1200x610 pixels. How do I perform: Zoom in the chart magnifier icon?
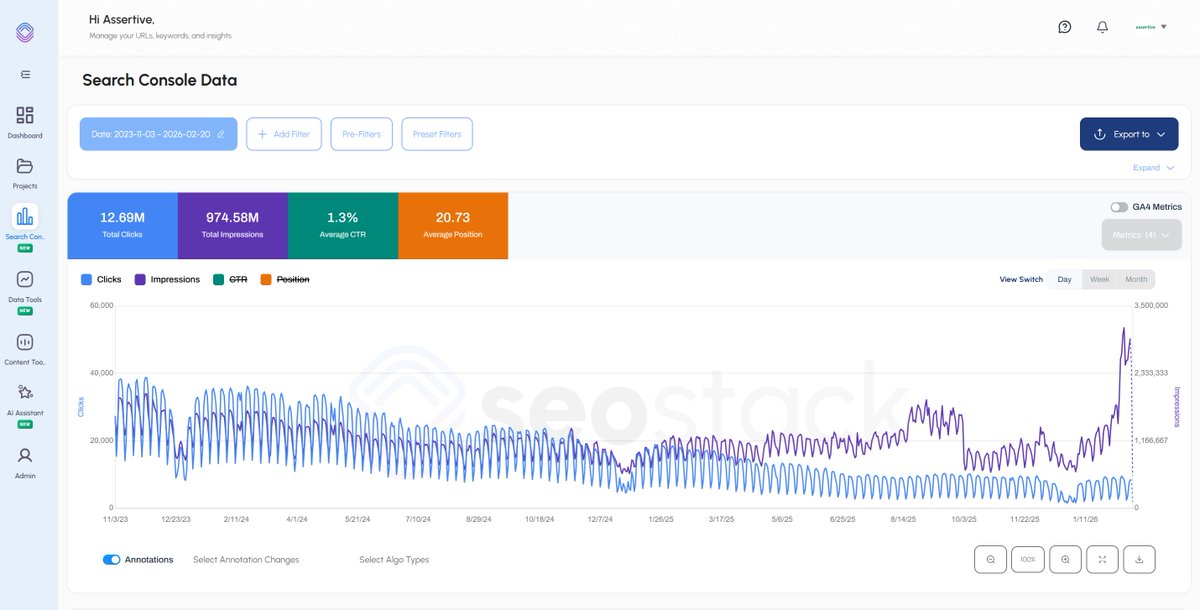click(1065, 559)
